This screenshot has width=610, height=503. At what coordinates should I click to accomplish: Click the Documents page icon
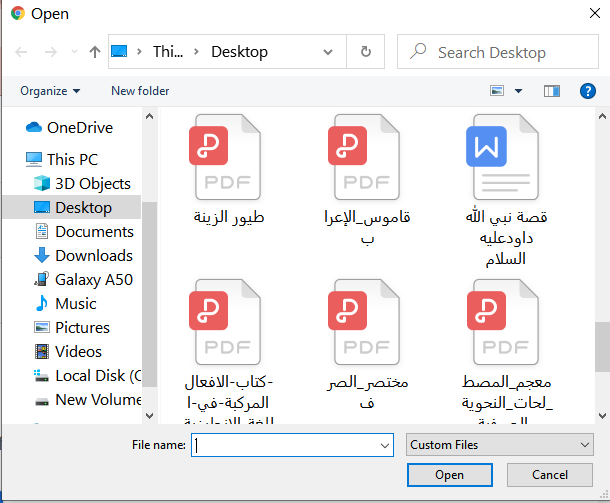(42, 231)
